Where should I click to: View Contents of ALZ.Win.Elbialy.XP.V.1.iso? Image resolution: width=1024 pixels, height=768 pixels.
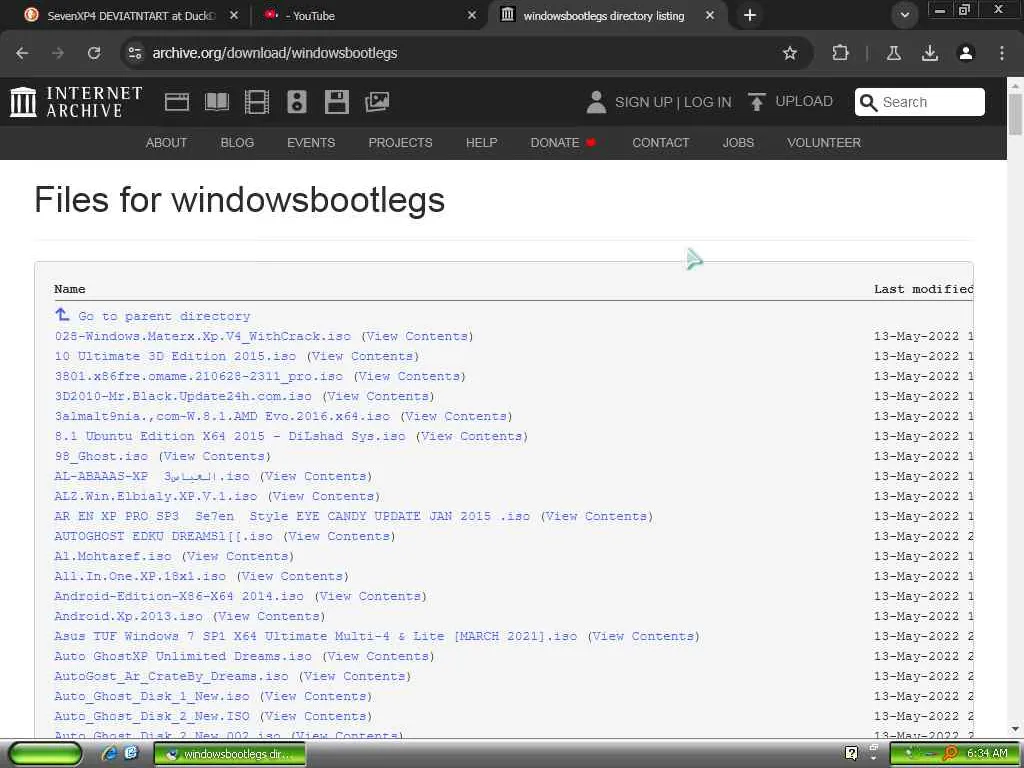point(324,496)
